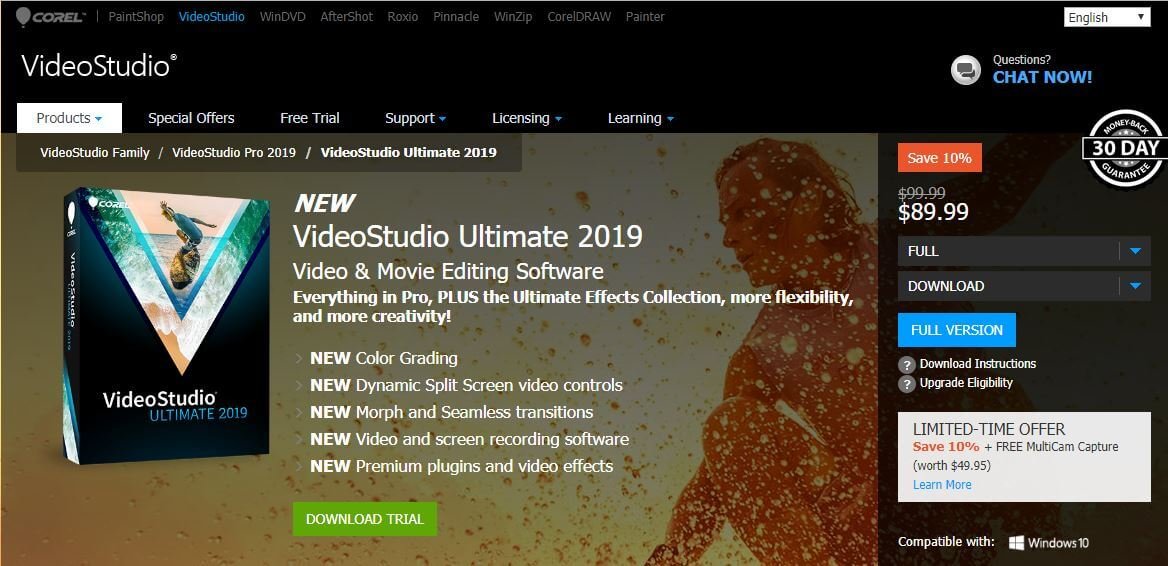
Task: Go to VideoStudio Family breadcrumb
Action: 95,153
